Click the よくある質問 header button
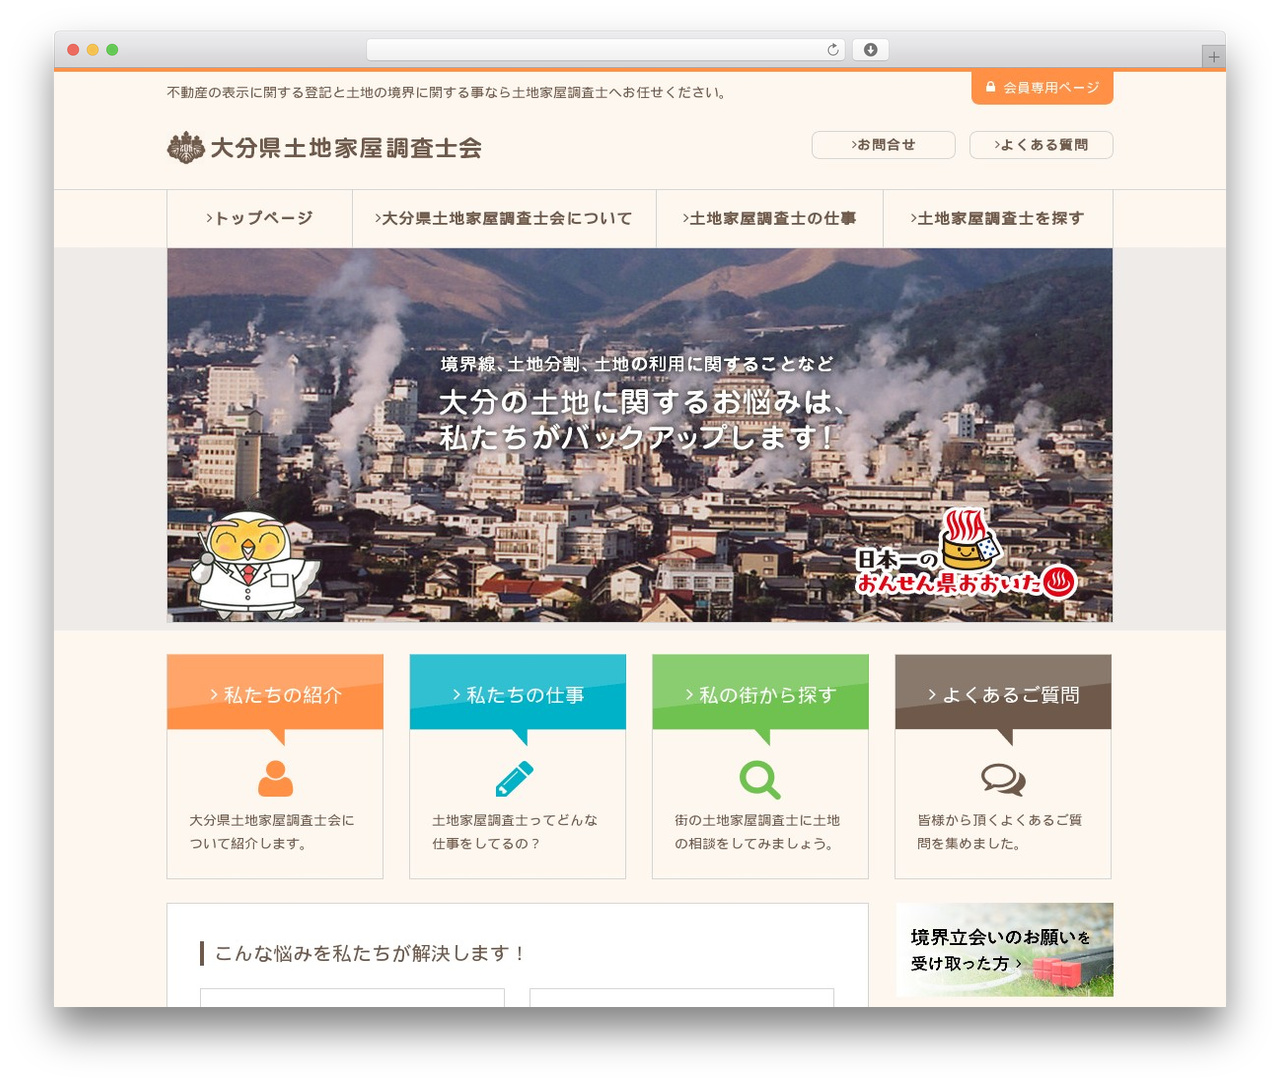Screen dimensions: 1280x1084 coord(1041,145)
